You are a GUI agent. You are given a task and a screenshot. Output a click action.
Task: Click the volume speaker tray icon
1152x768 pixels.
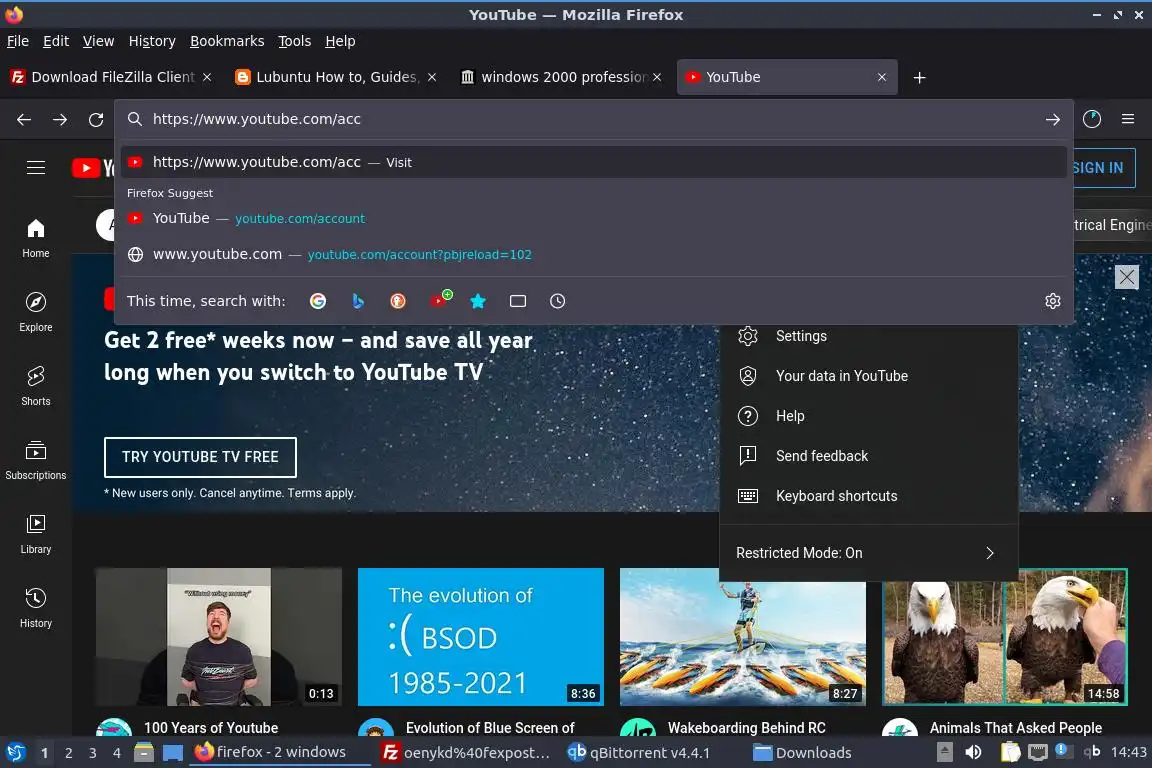coord(973,752)
